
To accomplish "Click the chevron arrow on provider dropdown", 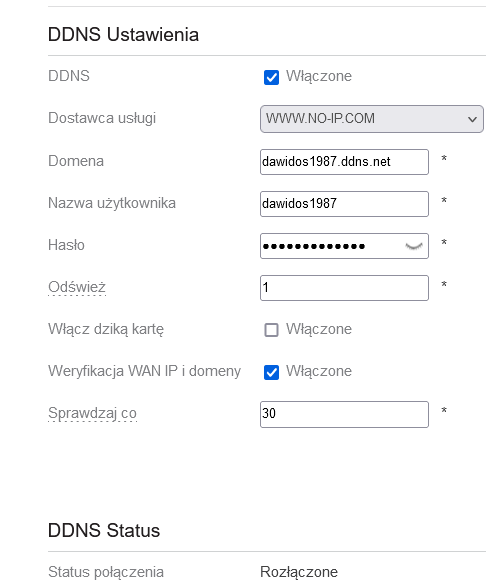I will tap(472, 119).
